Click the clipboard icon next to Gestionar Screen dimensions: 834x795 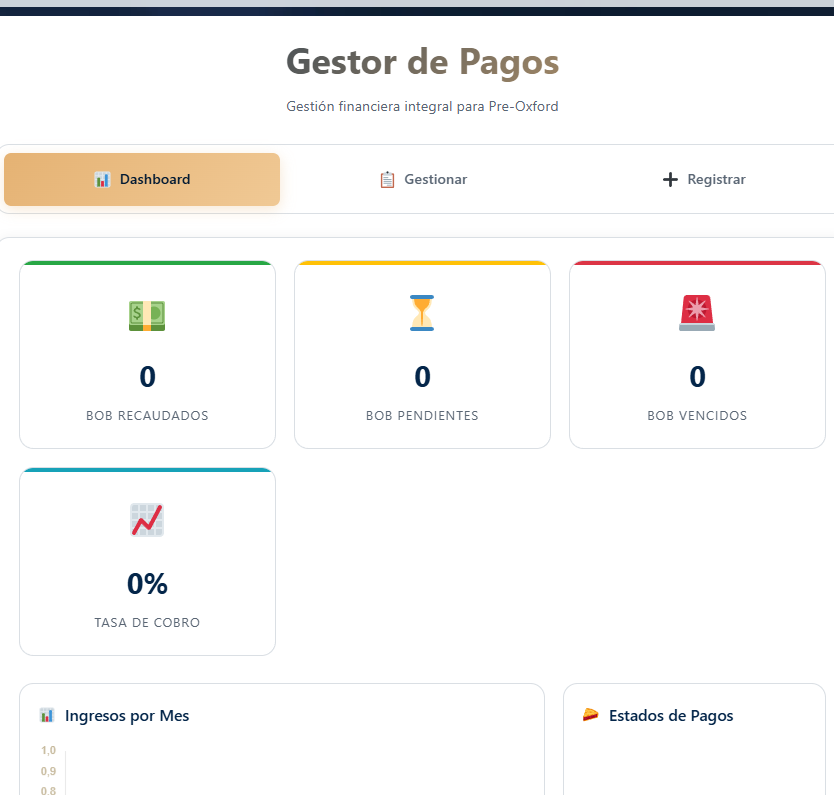[x=386, y=179]
